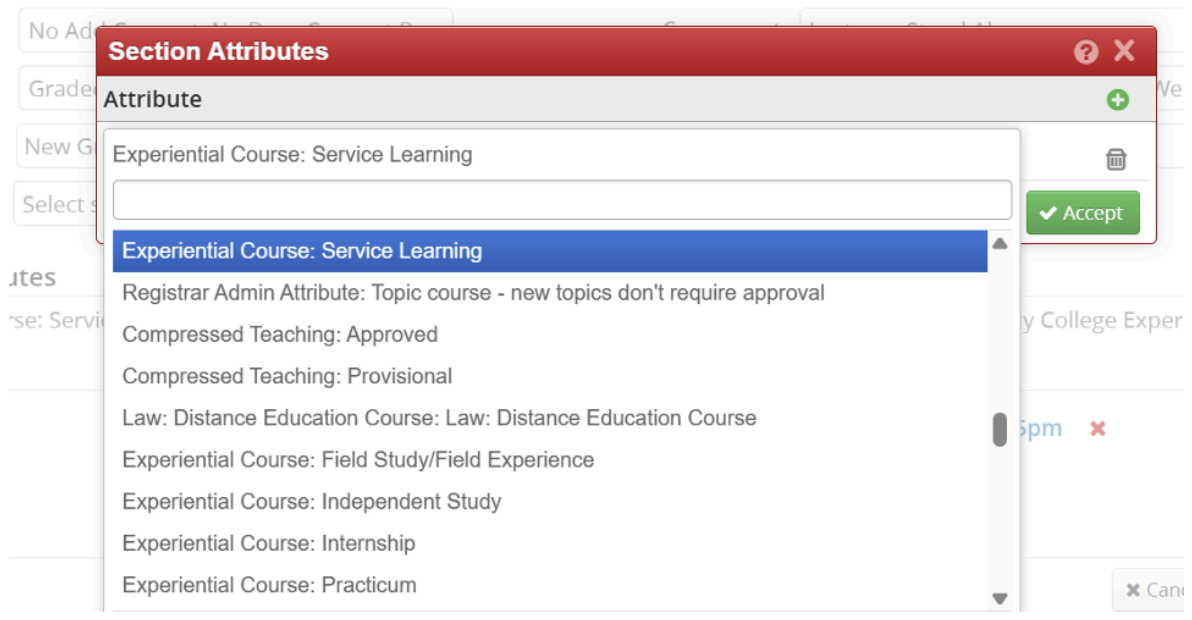The width and height of the screenshot is (1192, 620).
Task: Click the attribute search input field
Action: (561, 200)
